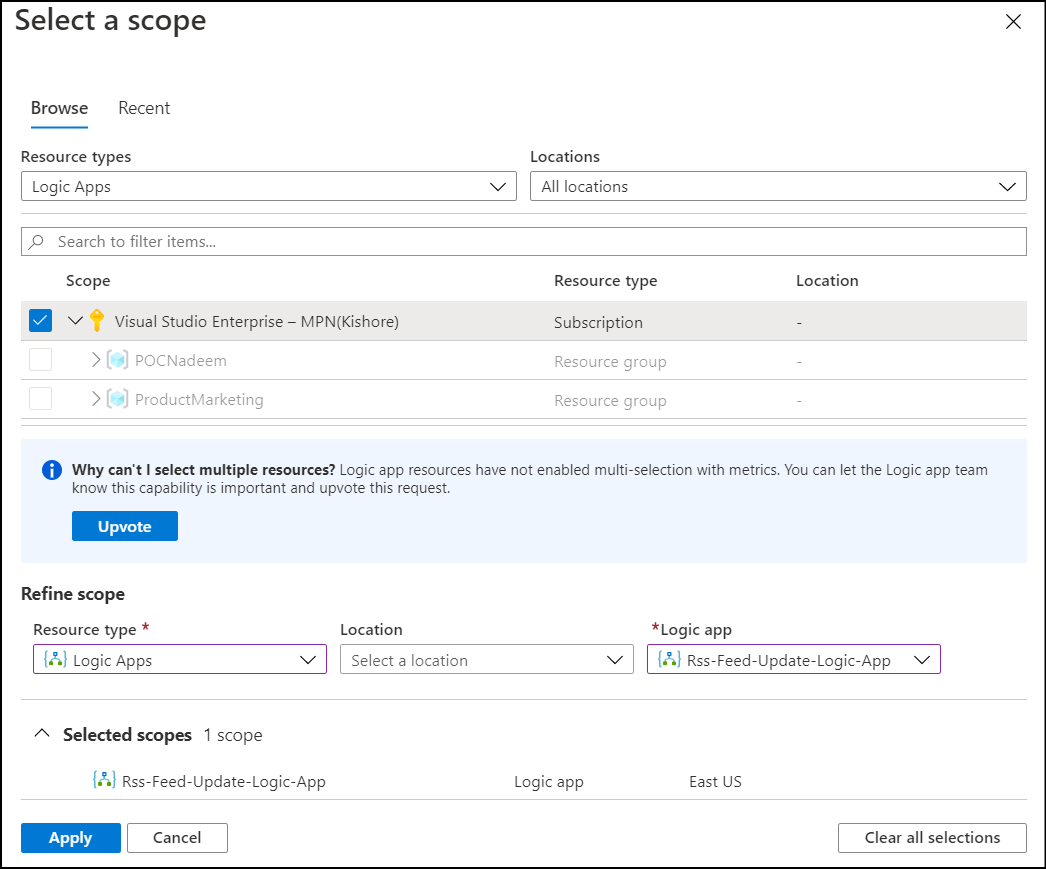Close the Select a scope pane
This screenshot has width=1046, height=869.
click(1013, 22)
